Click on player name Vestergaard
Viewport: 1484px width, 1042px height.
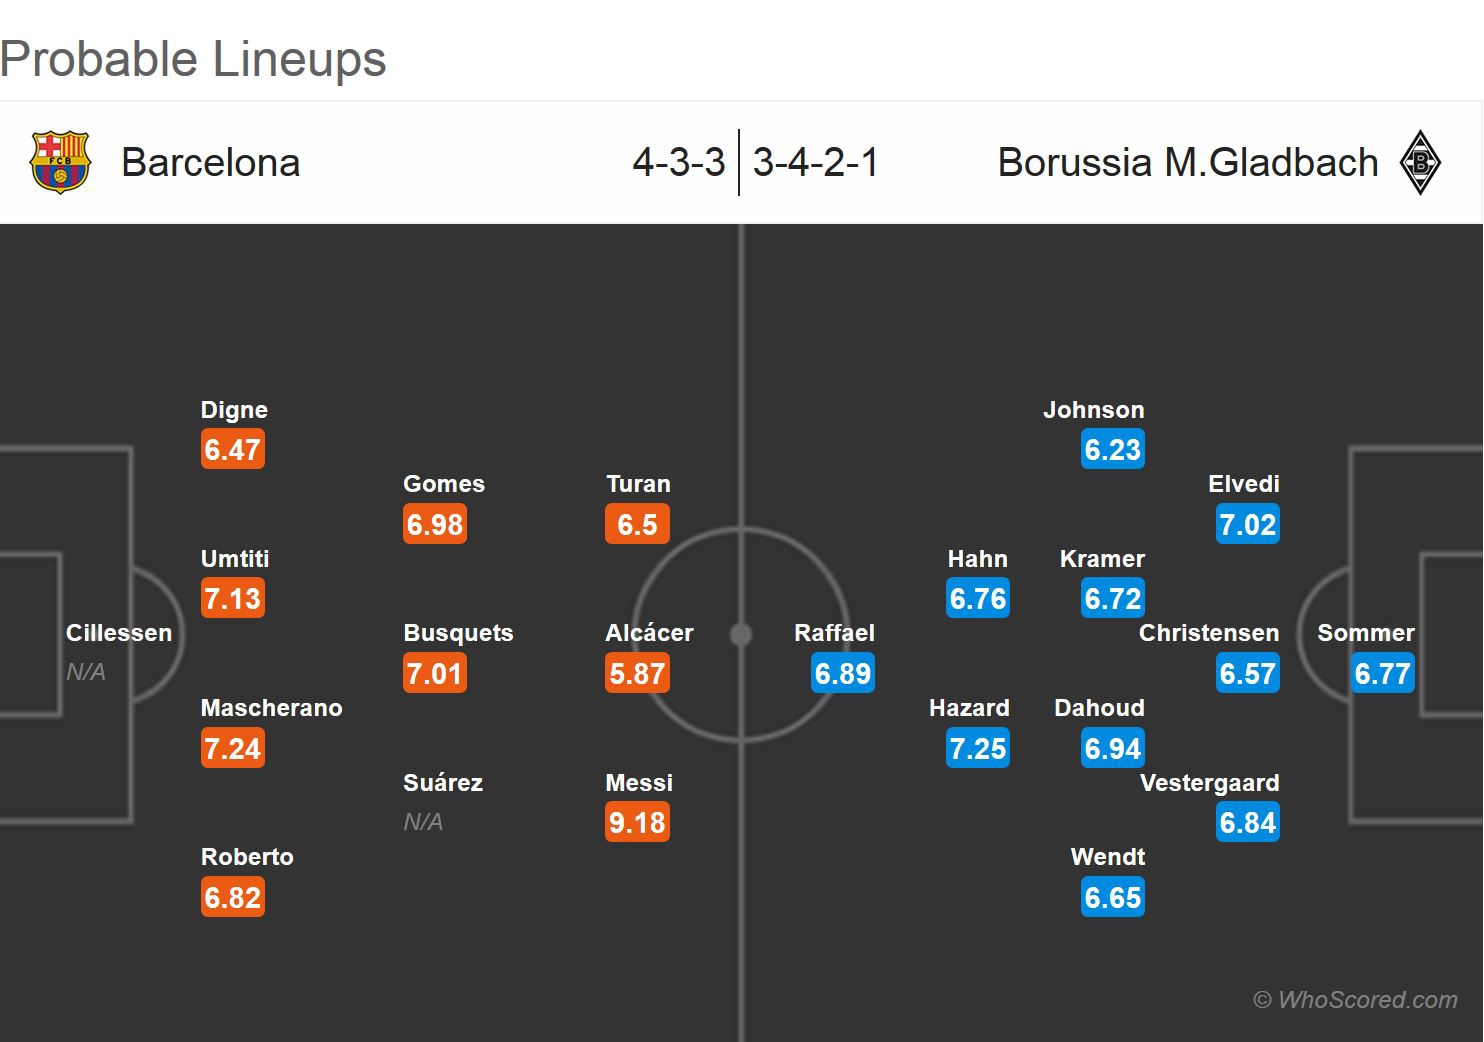(x=1209, y=783)
